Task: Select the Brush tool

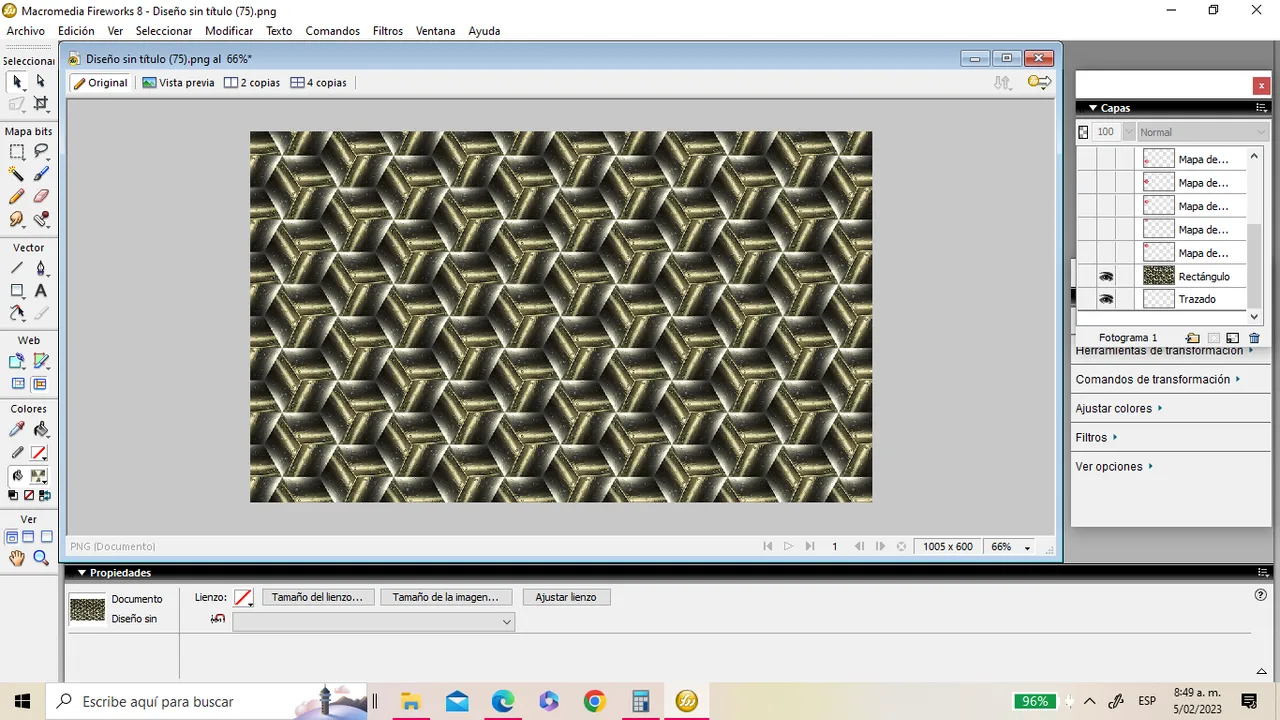Action: (x=41, y=174)
